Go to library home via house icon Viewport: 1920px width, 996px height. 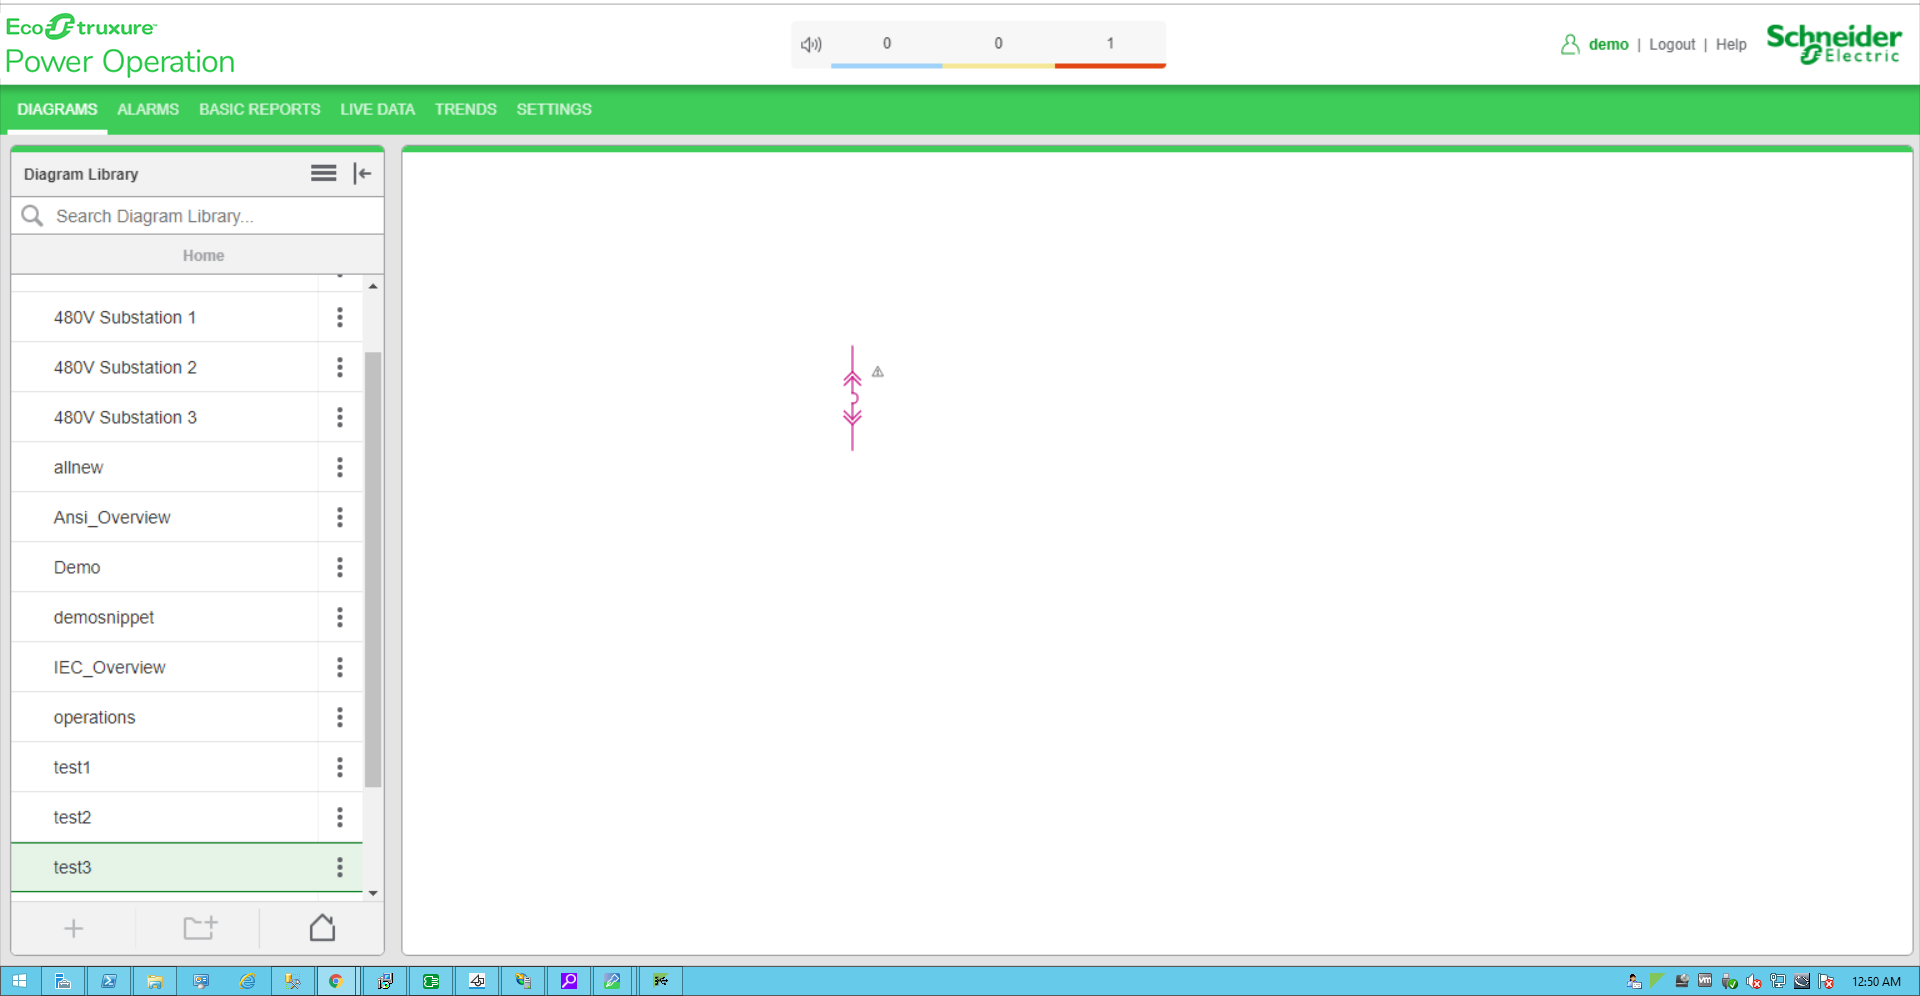tap(322, 928)
